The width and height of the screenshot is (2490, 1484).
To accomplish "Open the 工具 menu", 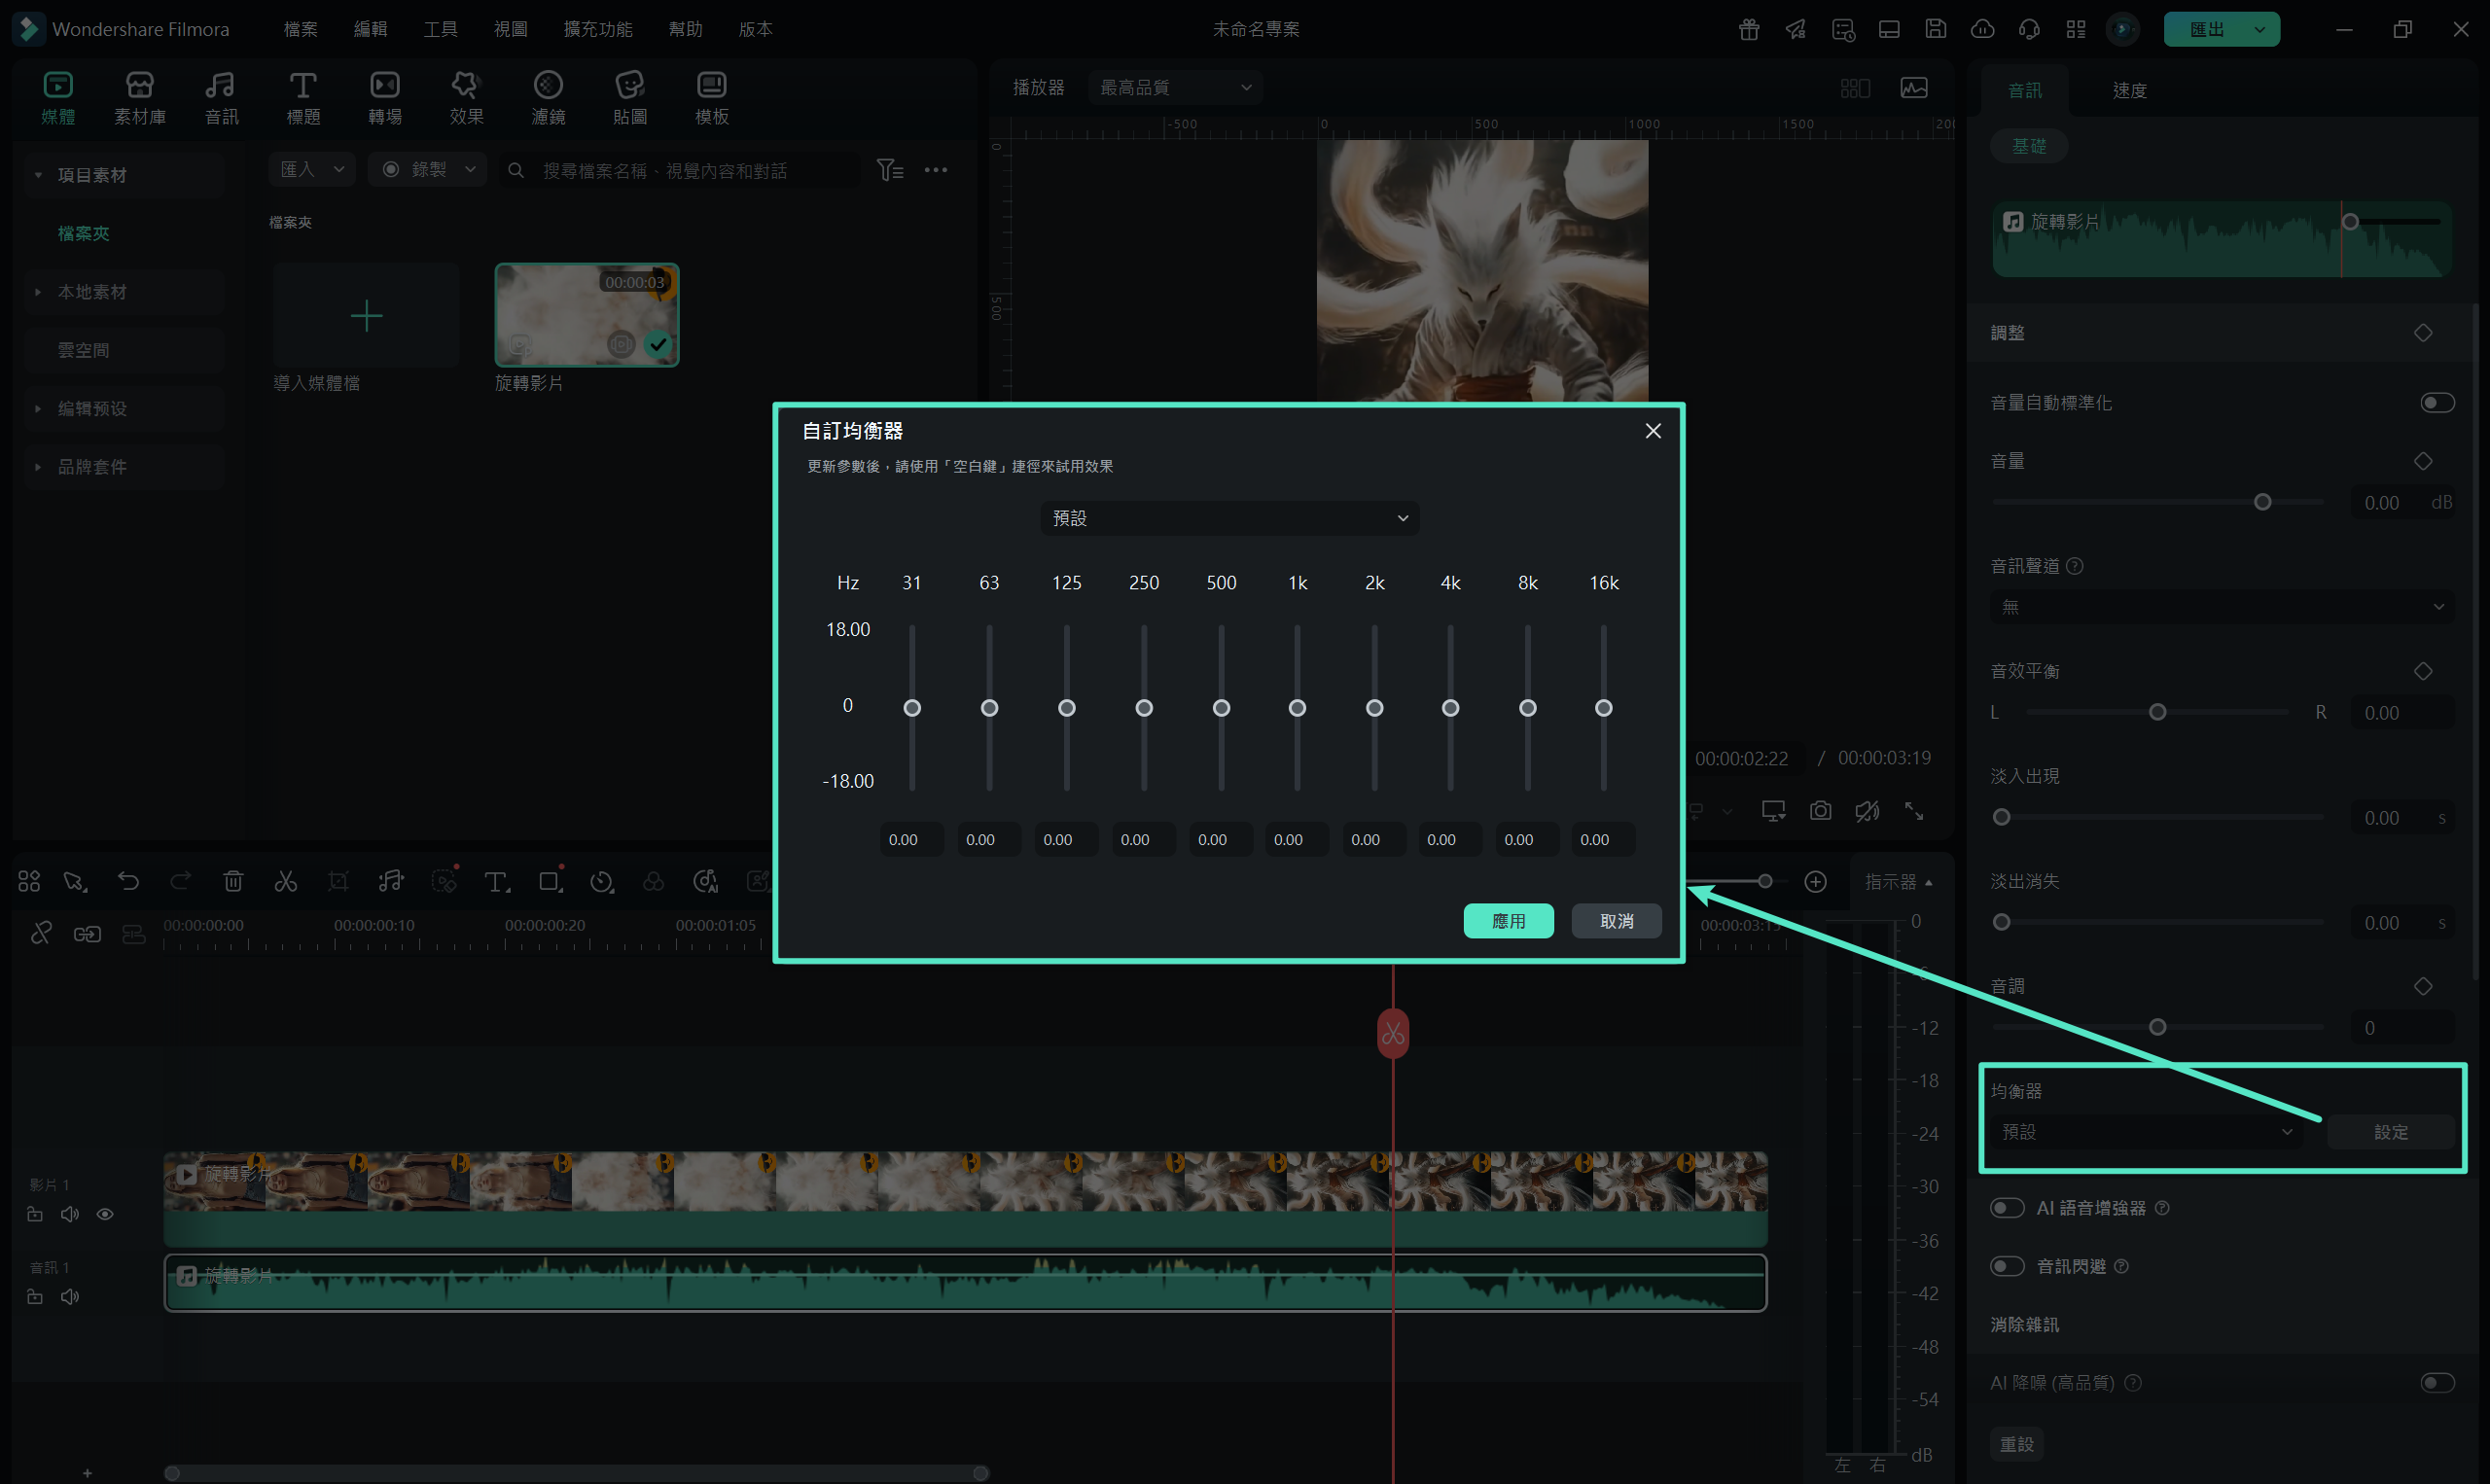I will click(440, 29).
